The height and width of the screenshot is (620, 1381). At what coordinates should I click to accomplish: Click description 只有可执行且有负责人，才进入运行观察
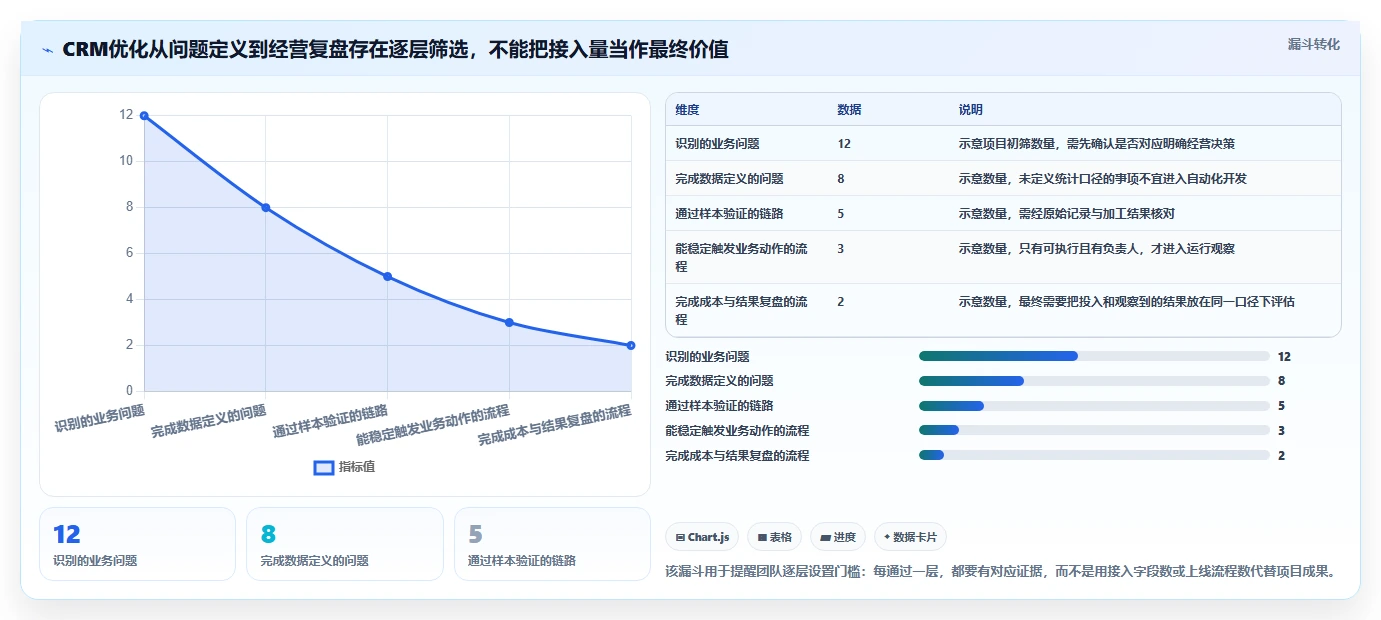[x=1127, y=249]
